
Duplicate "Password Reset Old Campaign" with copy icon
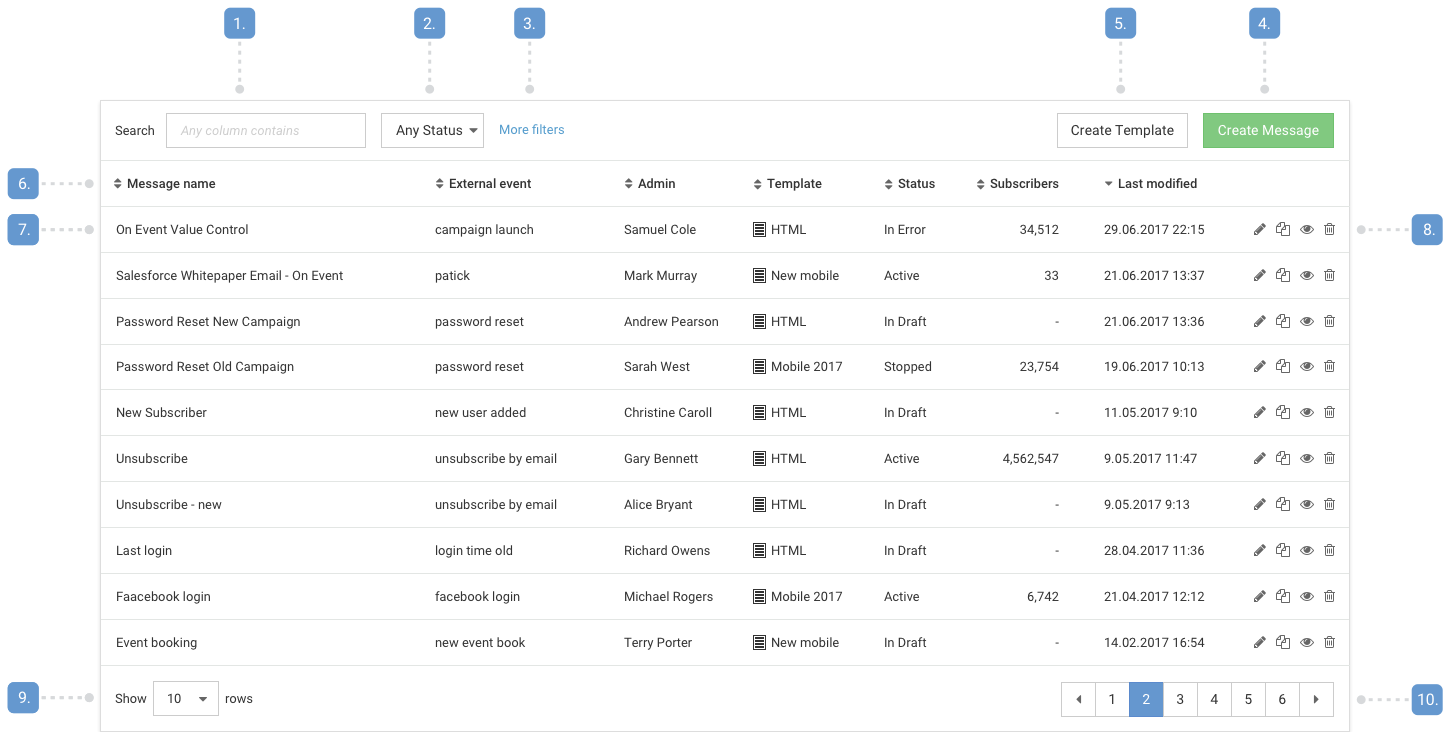1283,366
